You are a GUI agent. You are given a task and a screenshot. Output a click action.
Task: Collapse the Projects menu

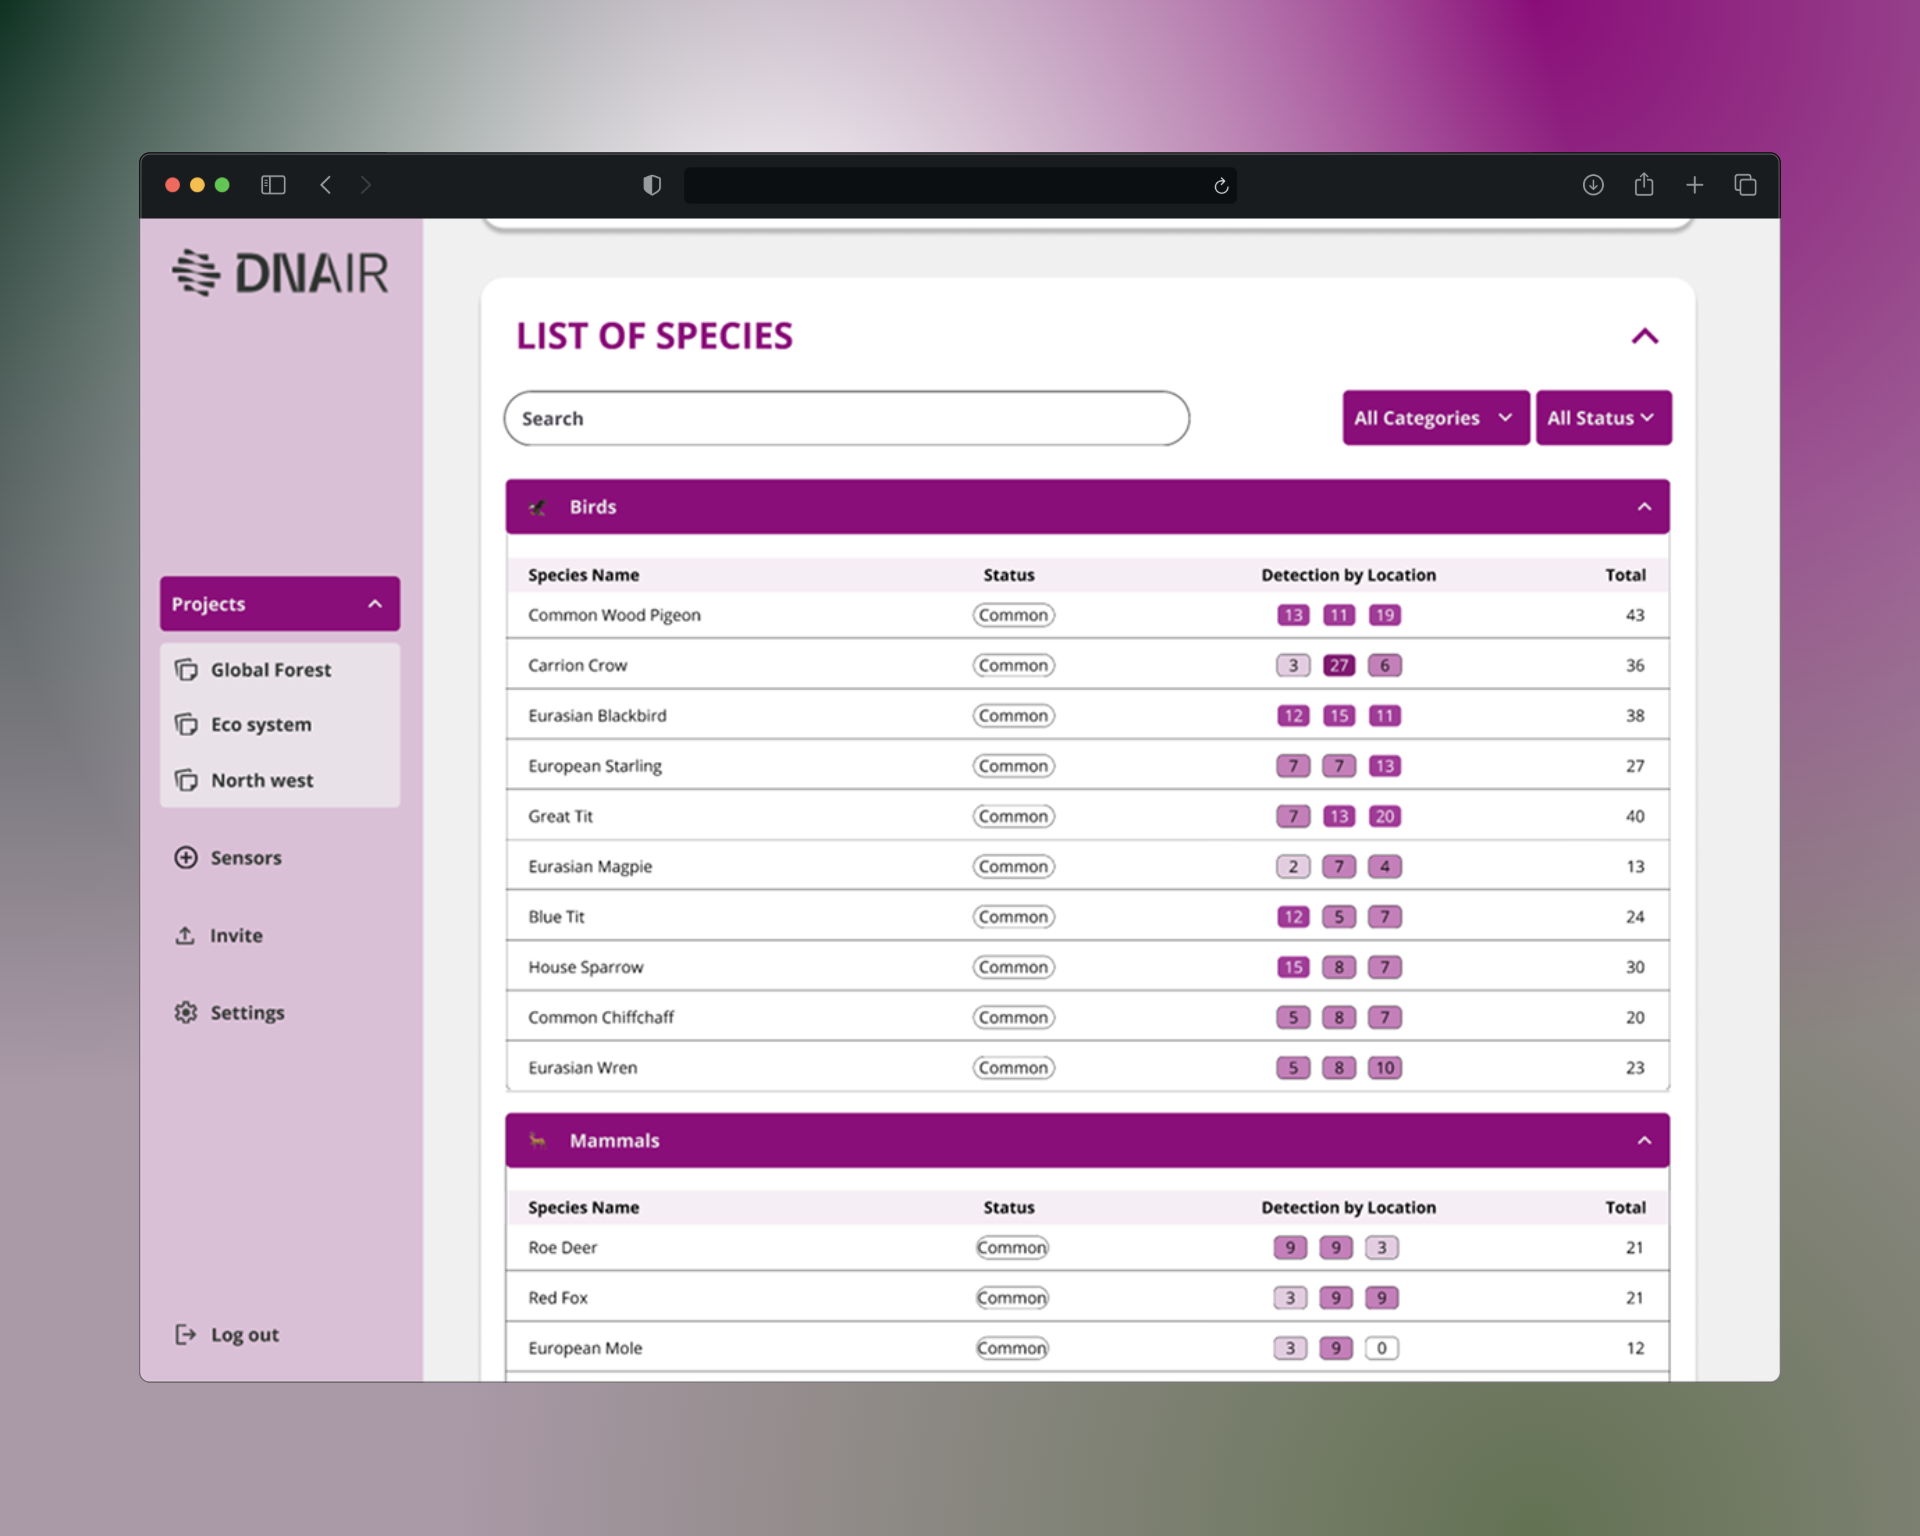pyautogui.click(x=375, y=604)
